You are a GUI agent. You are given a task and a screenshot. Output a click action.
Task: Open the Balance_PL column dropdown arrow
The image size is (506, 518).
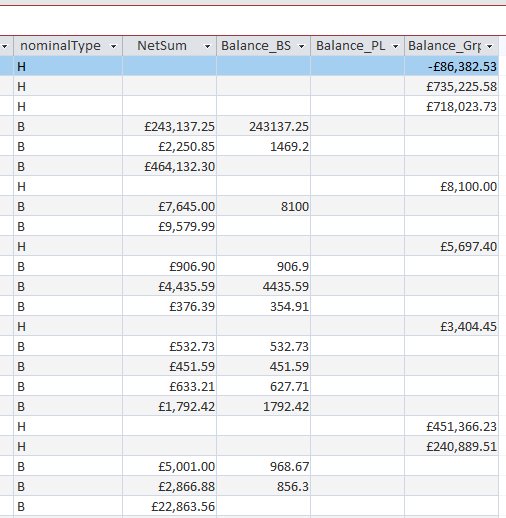click(395, 46)
